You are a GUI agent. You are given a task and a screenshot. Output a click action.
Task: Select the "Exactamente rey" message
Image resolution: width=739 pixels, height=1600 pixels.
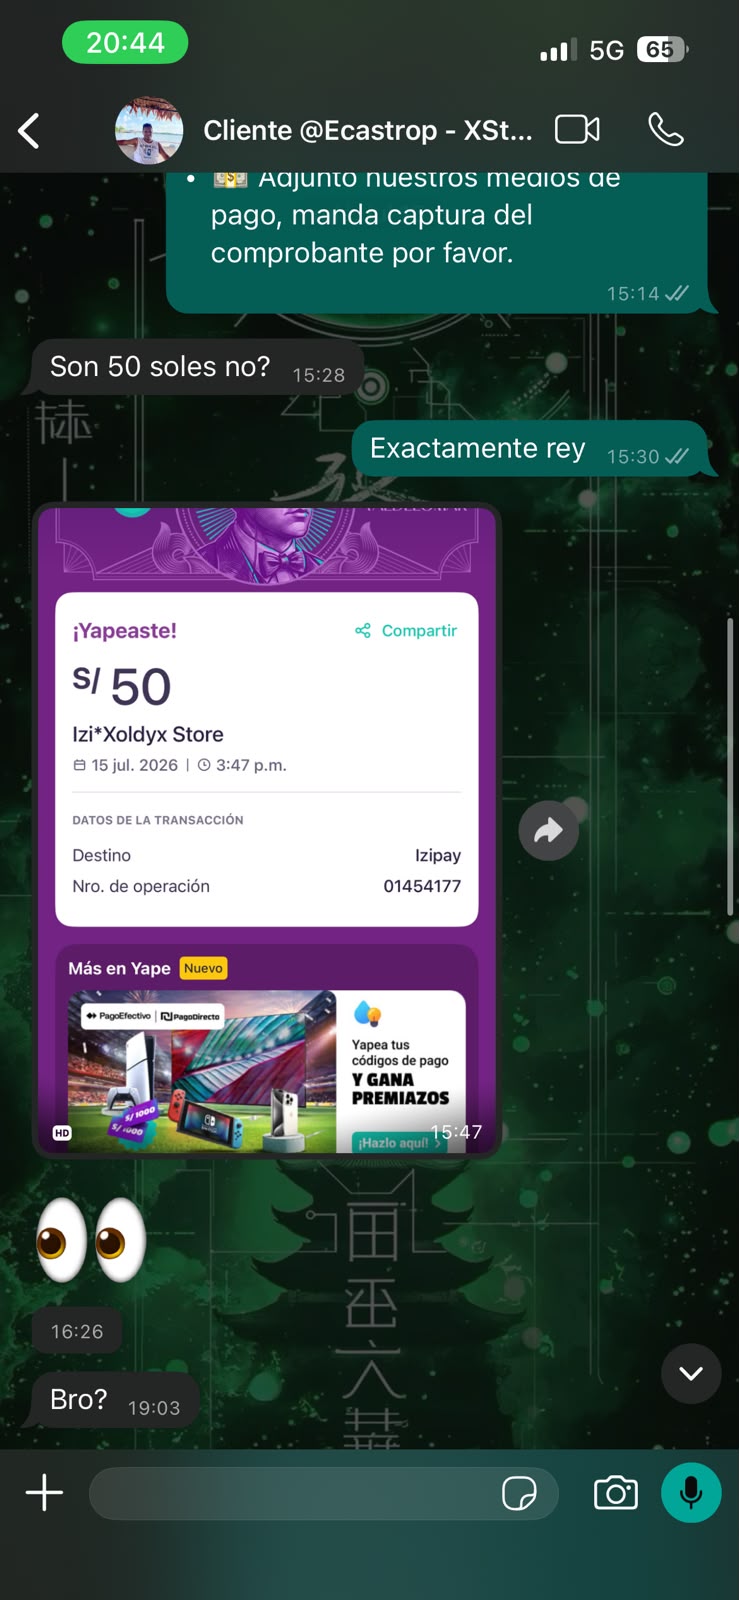click(529, 449)
